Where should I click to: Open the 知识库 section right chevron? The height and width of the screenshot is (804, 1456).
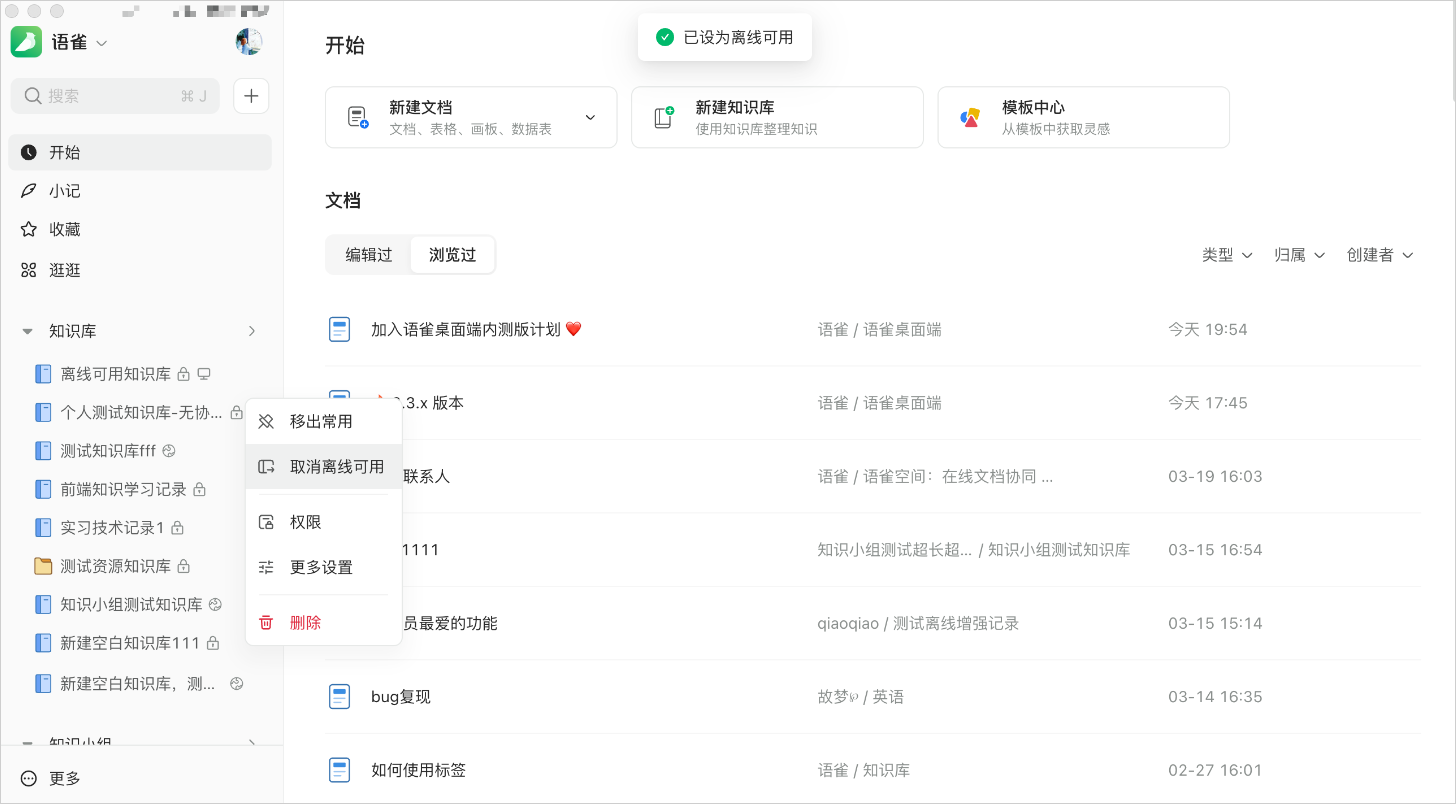[252, 331]
